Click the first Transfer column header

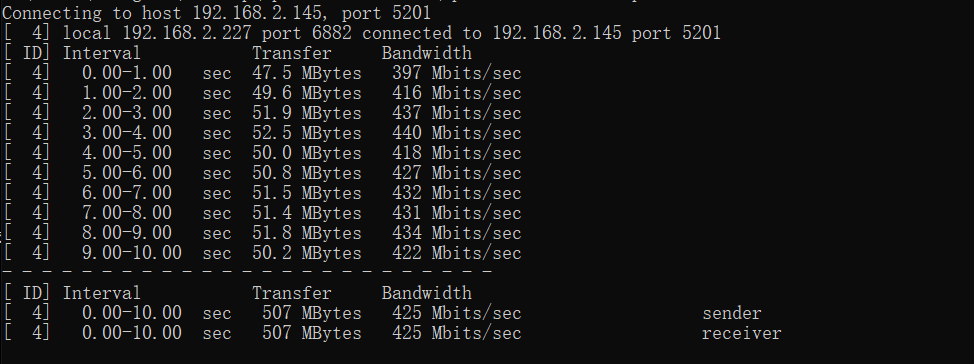tap(292, 53)
